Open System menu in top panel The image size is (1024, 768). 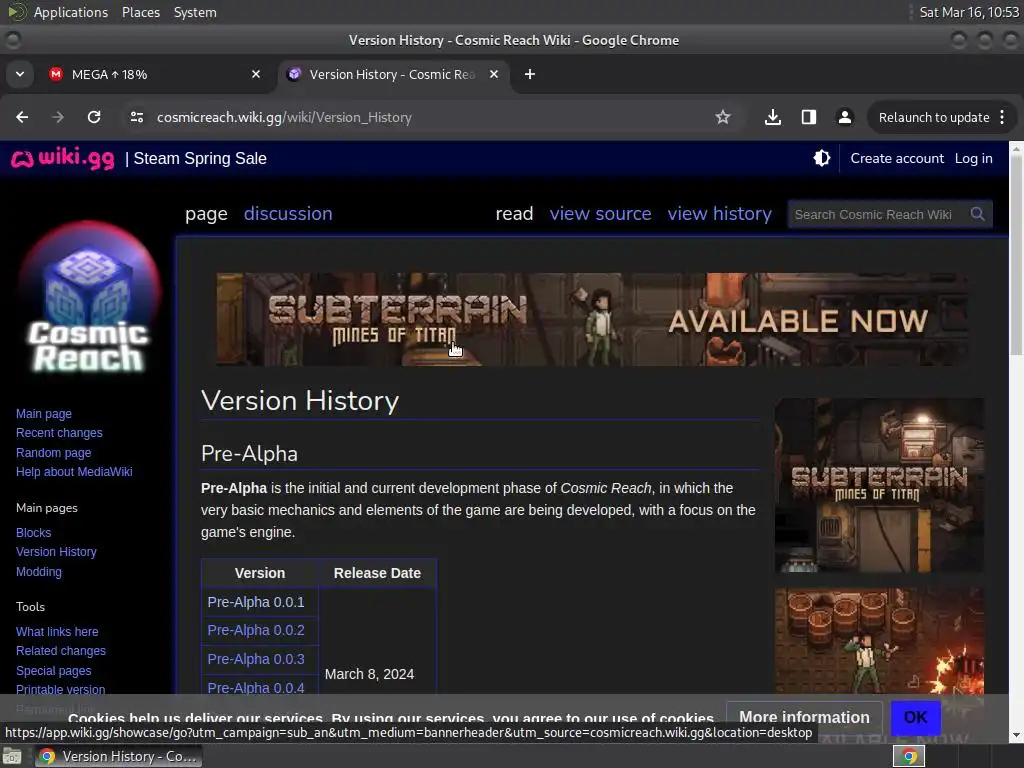(x=195, y=12)
